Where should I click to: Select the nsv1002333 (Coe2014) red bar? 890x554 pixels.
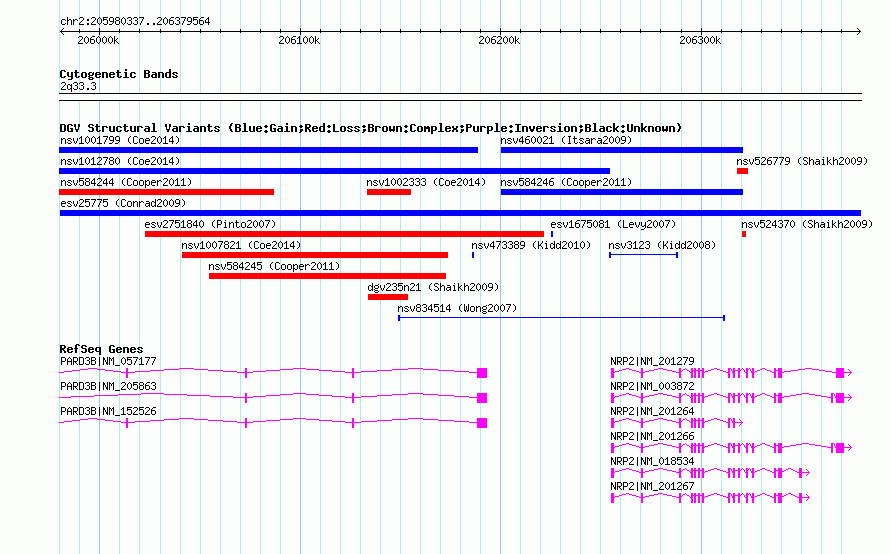tap(389, 192)
